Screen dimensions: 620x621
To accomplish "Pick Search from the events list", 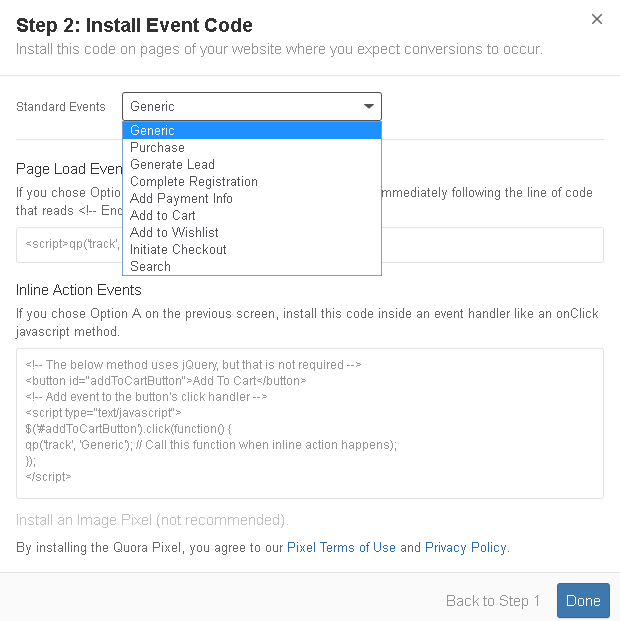I will pyautogui.click(x=252, y=267).
